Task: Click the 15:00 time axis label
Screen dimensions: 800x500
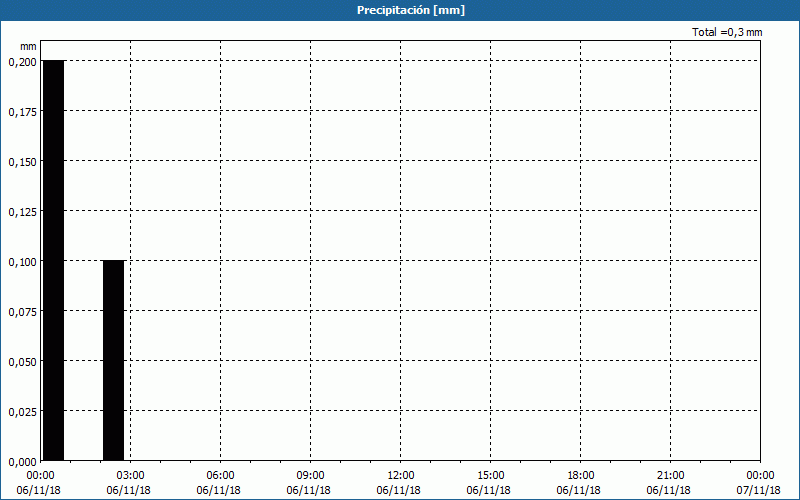Action: [x=490, y=476]
